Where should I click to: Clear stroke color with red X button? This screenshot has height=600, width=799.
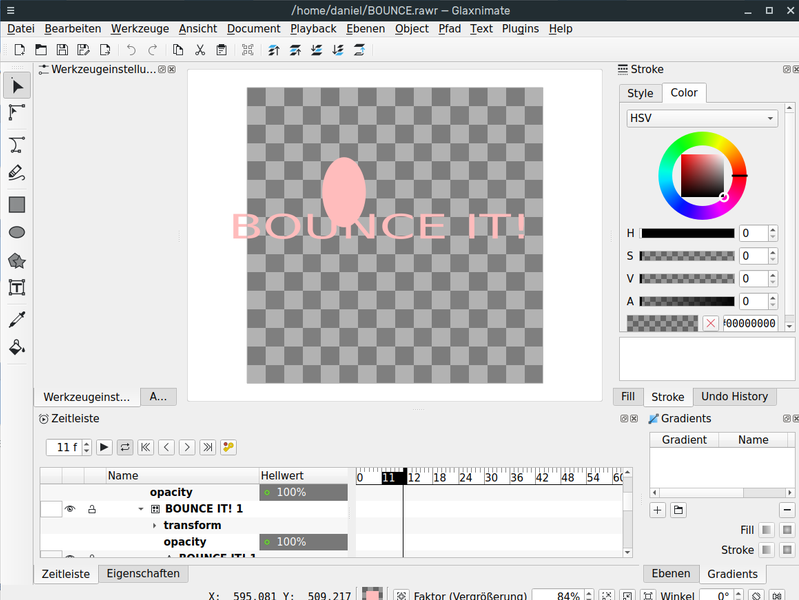click(710, 323)
